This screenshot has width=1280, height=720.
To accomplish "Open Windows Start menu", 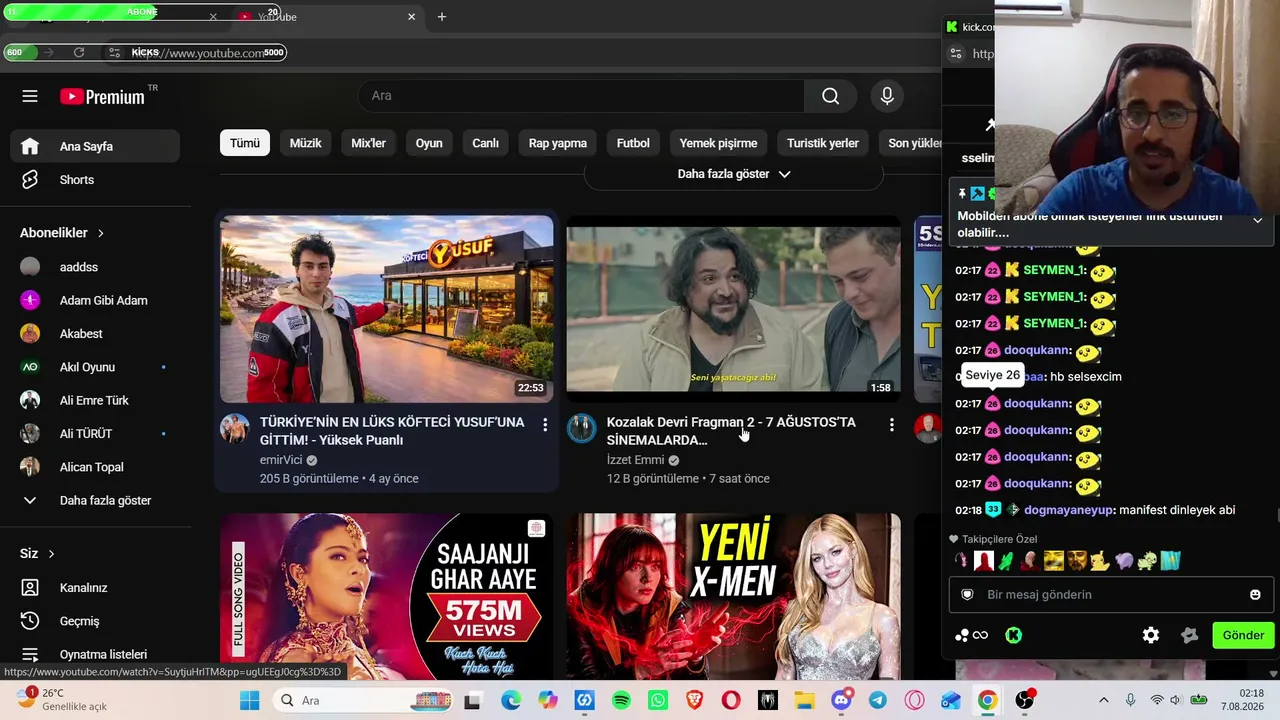I will point(250,701).
